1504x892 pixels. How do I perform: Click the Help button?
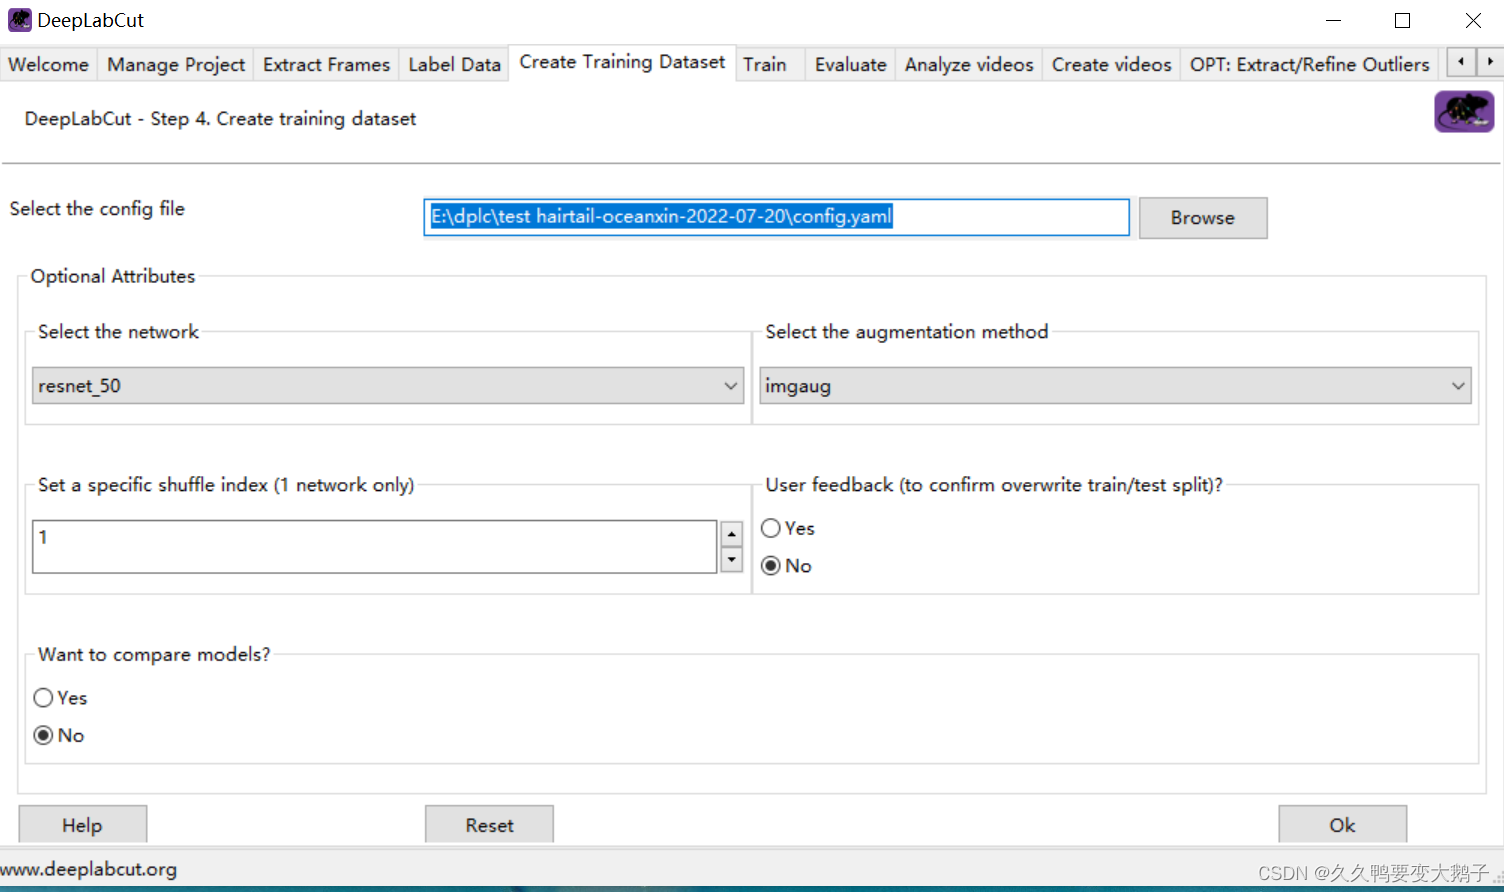pos(83,825)
